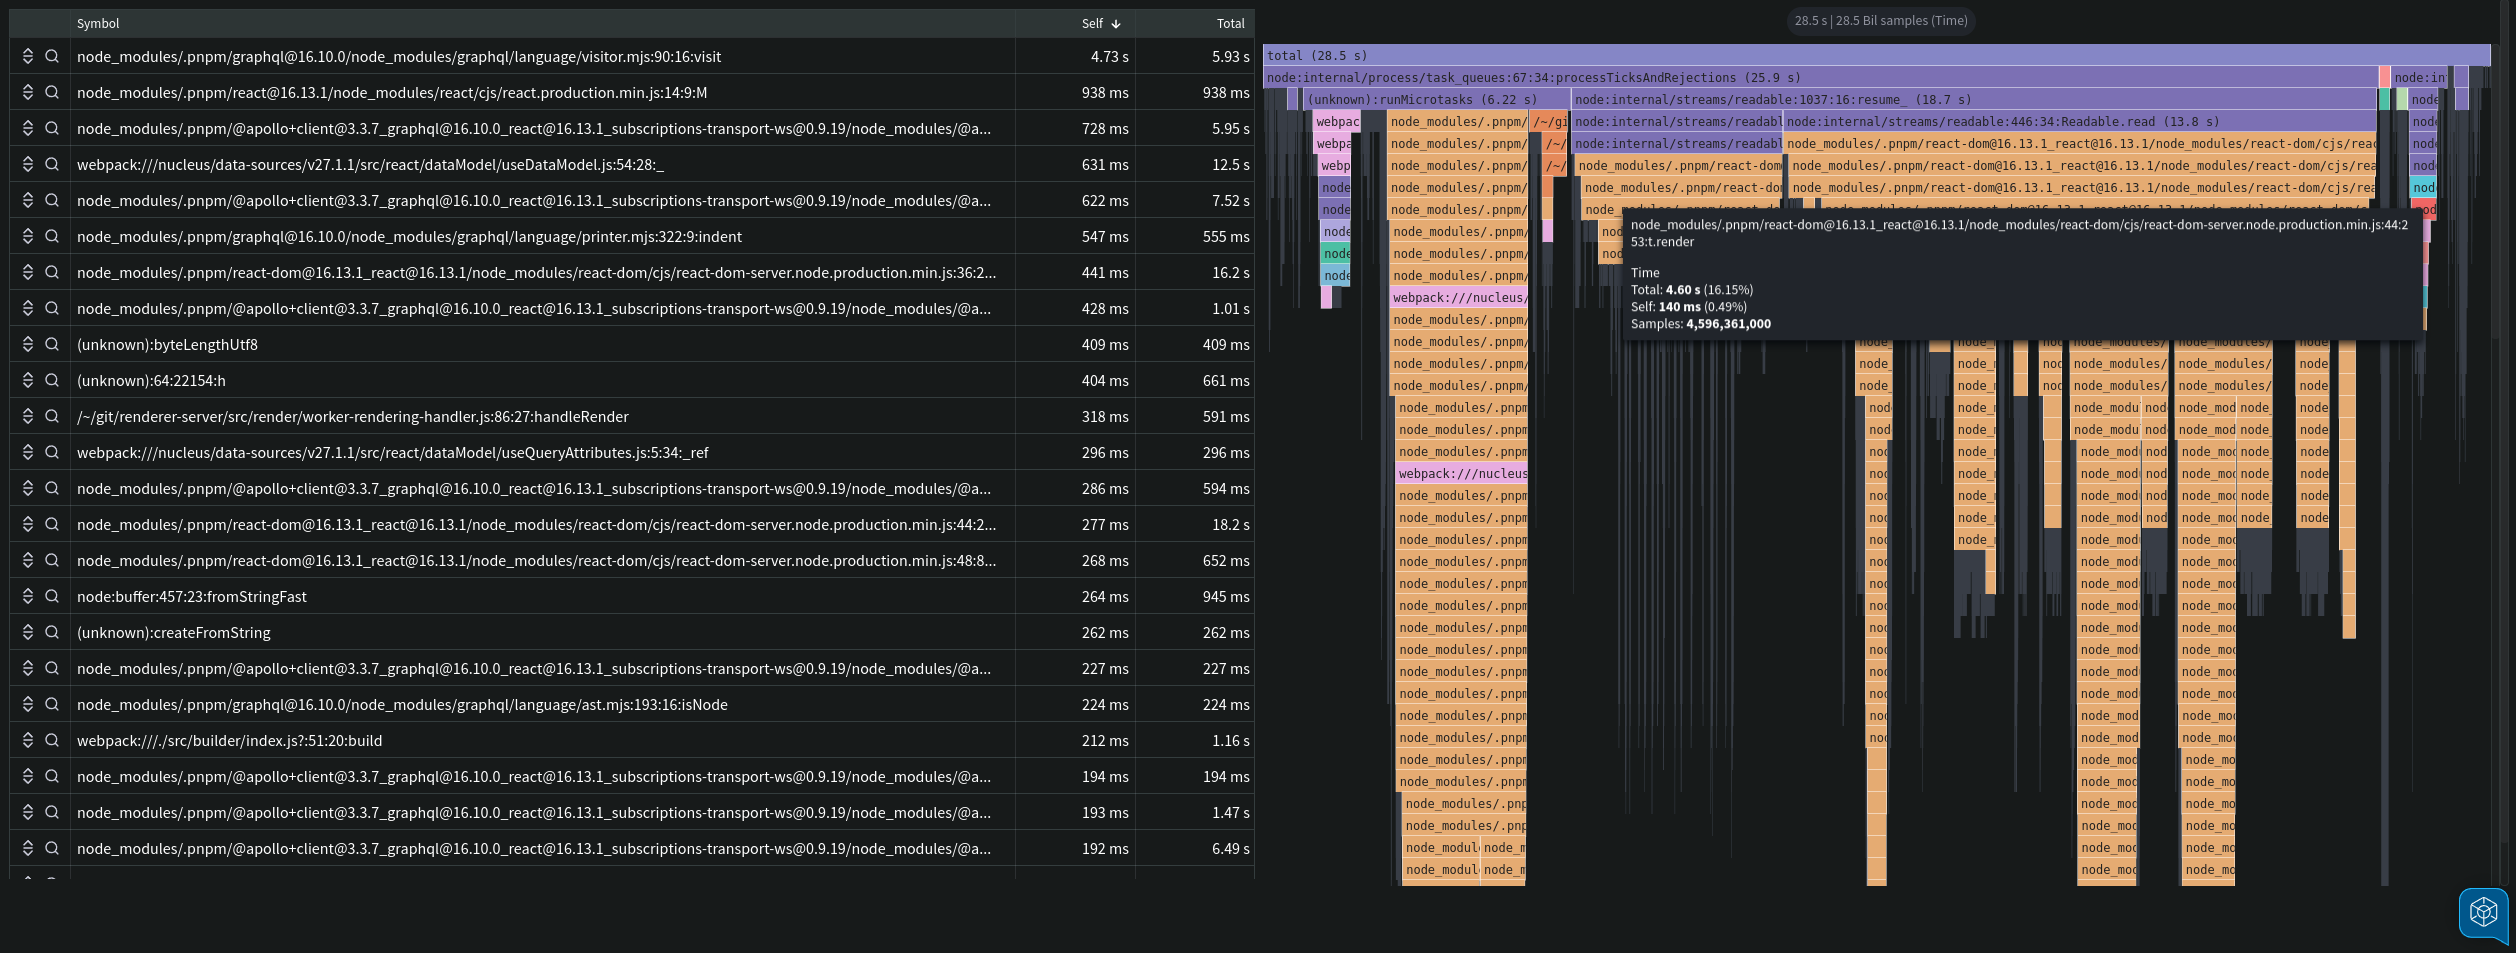Click search icon for useQueryAttributes.js _ref row
This screenshot has width=2516, height=953.
pos(52,452)
